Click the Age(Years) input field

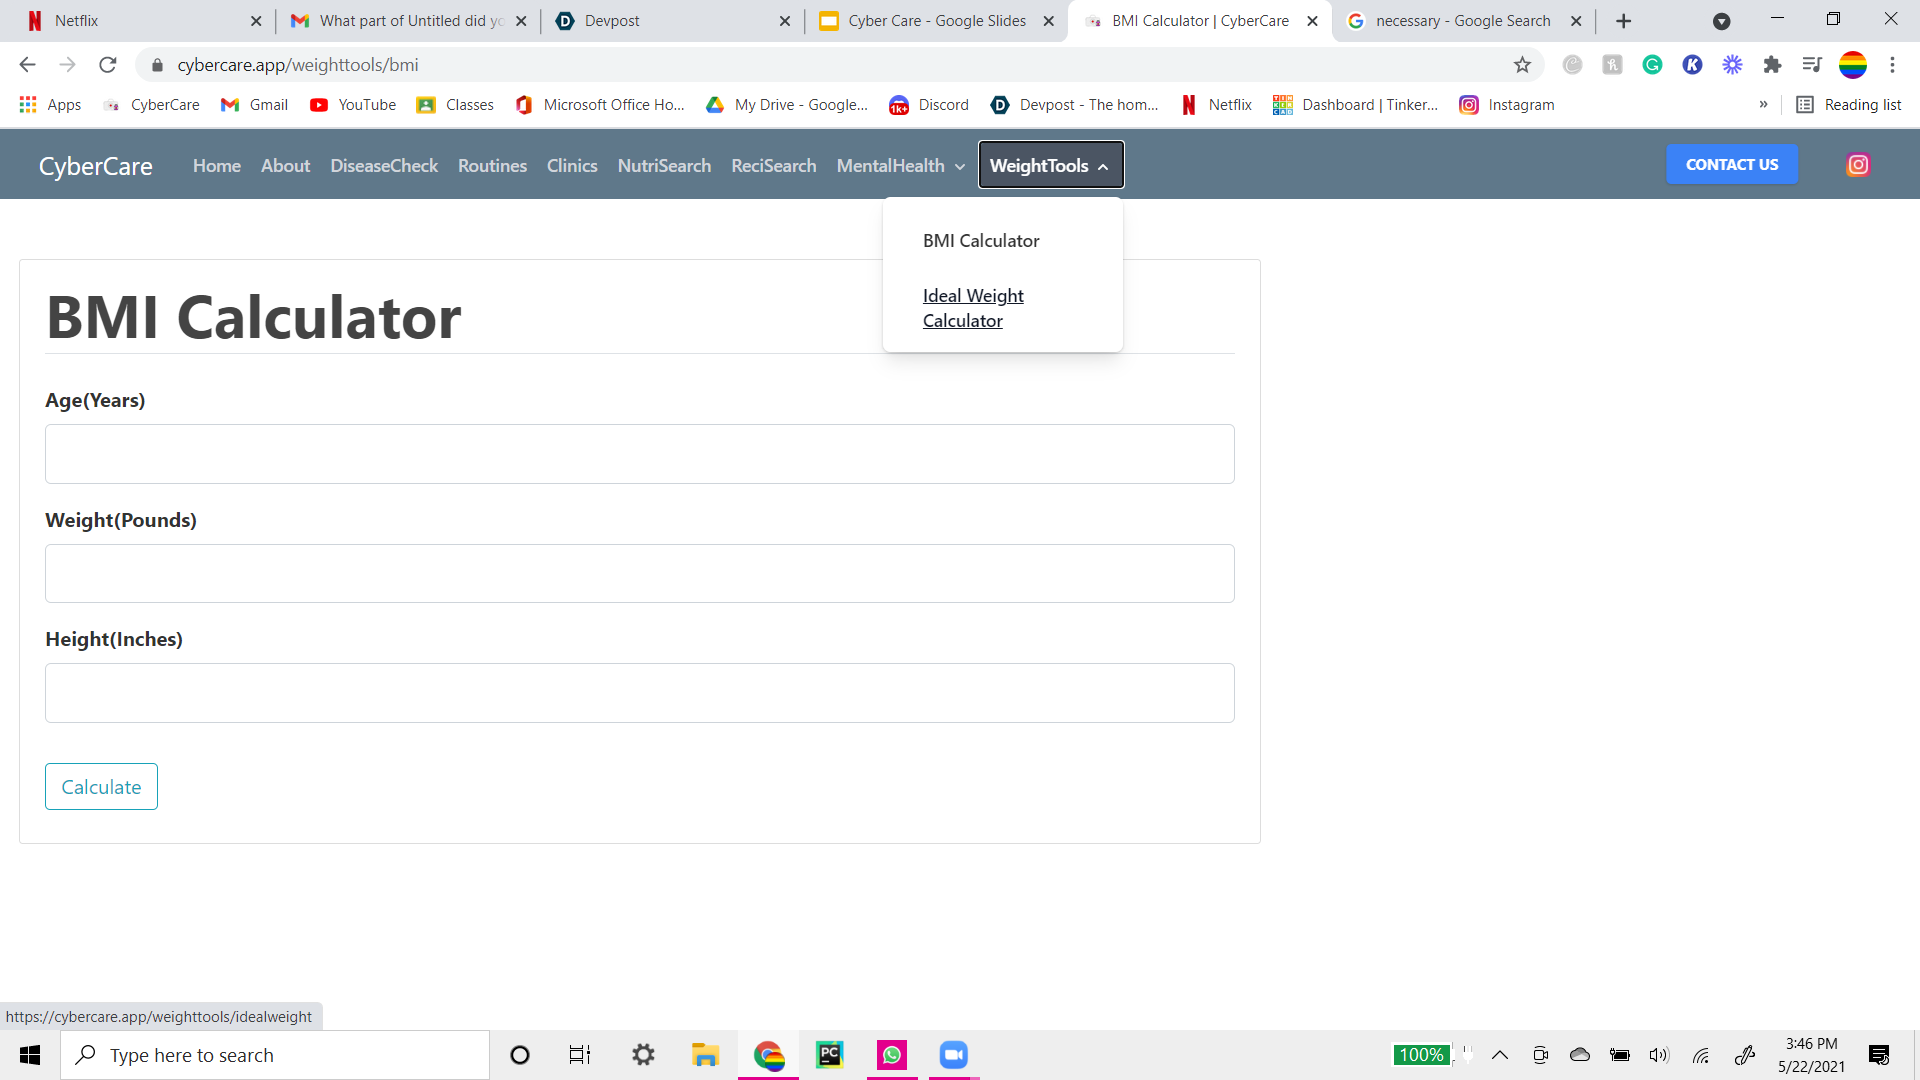tap(639, 454)
